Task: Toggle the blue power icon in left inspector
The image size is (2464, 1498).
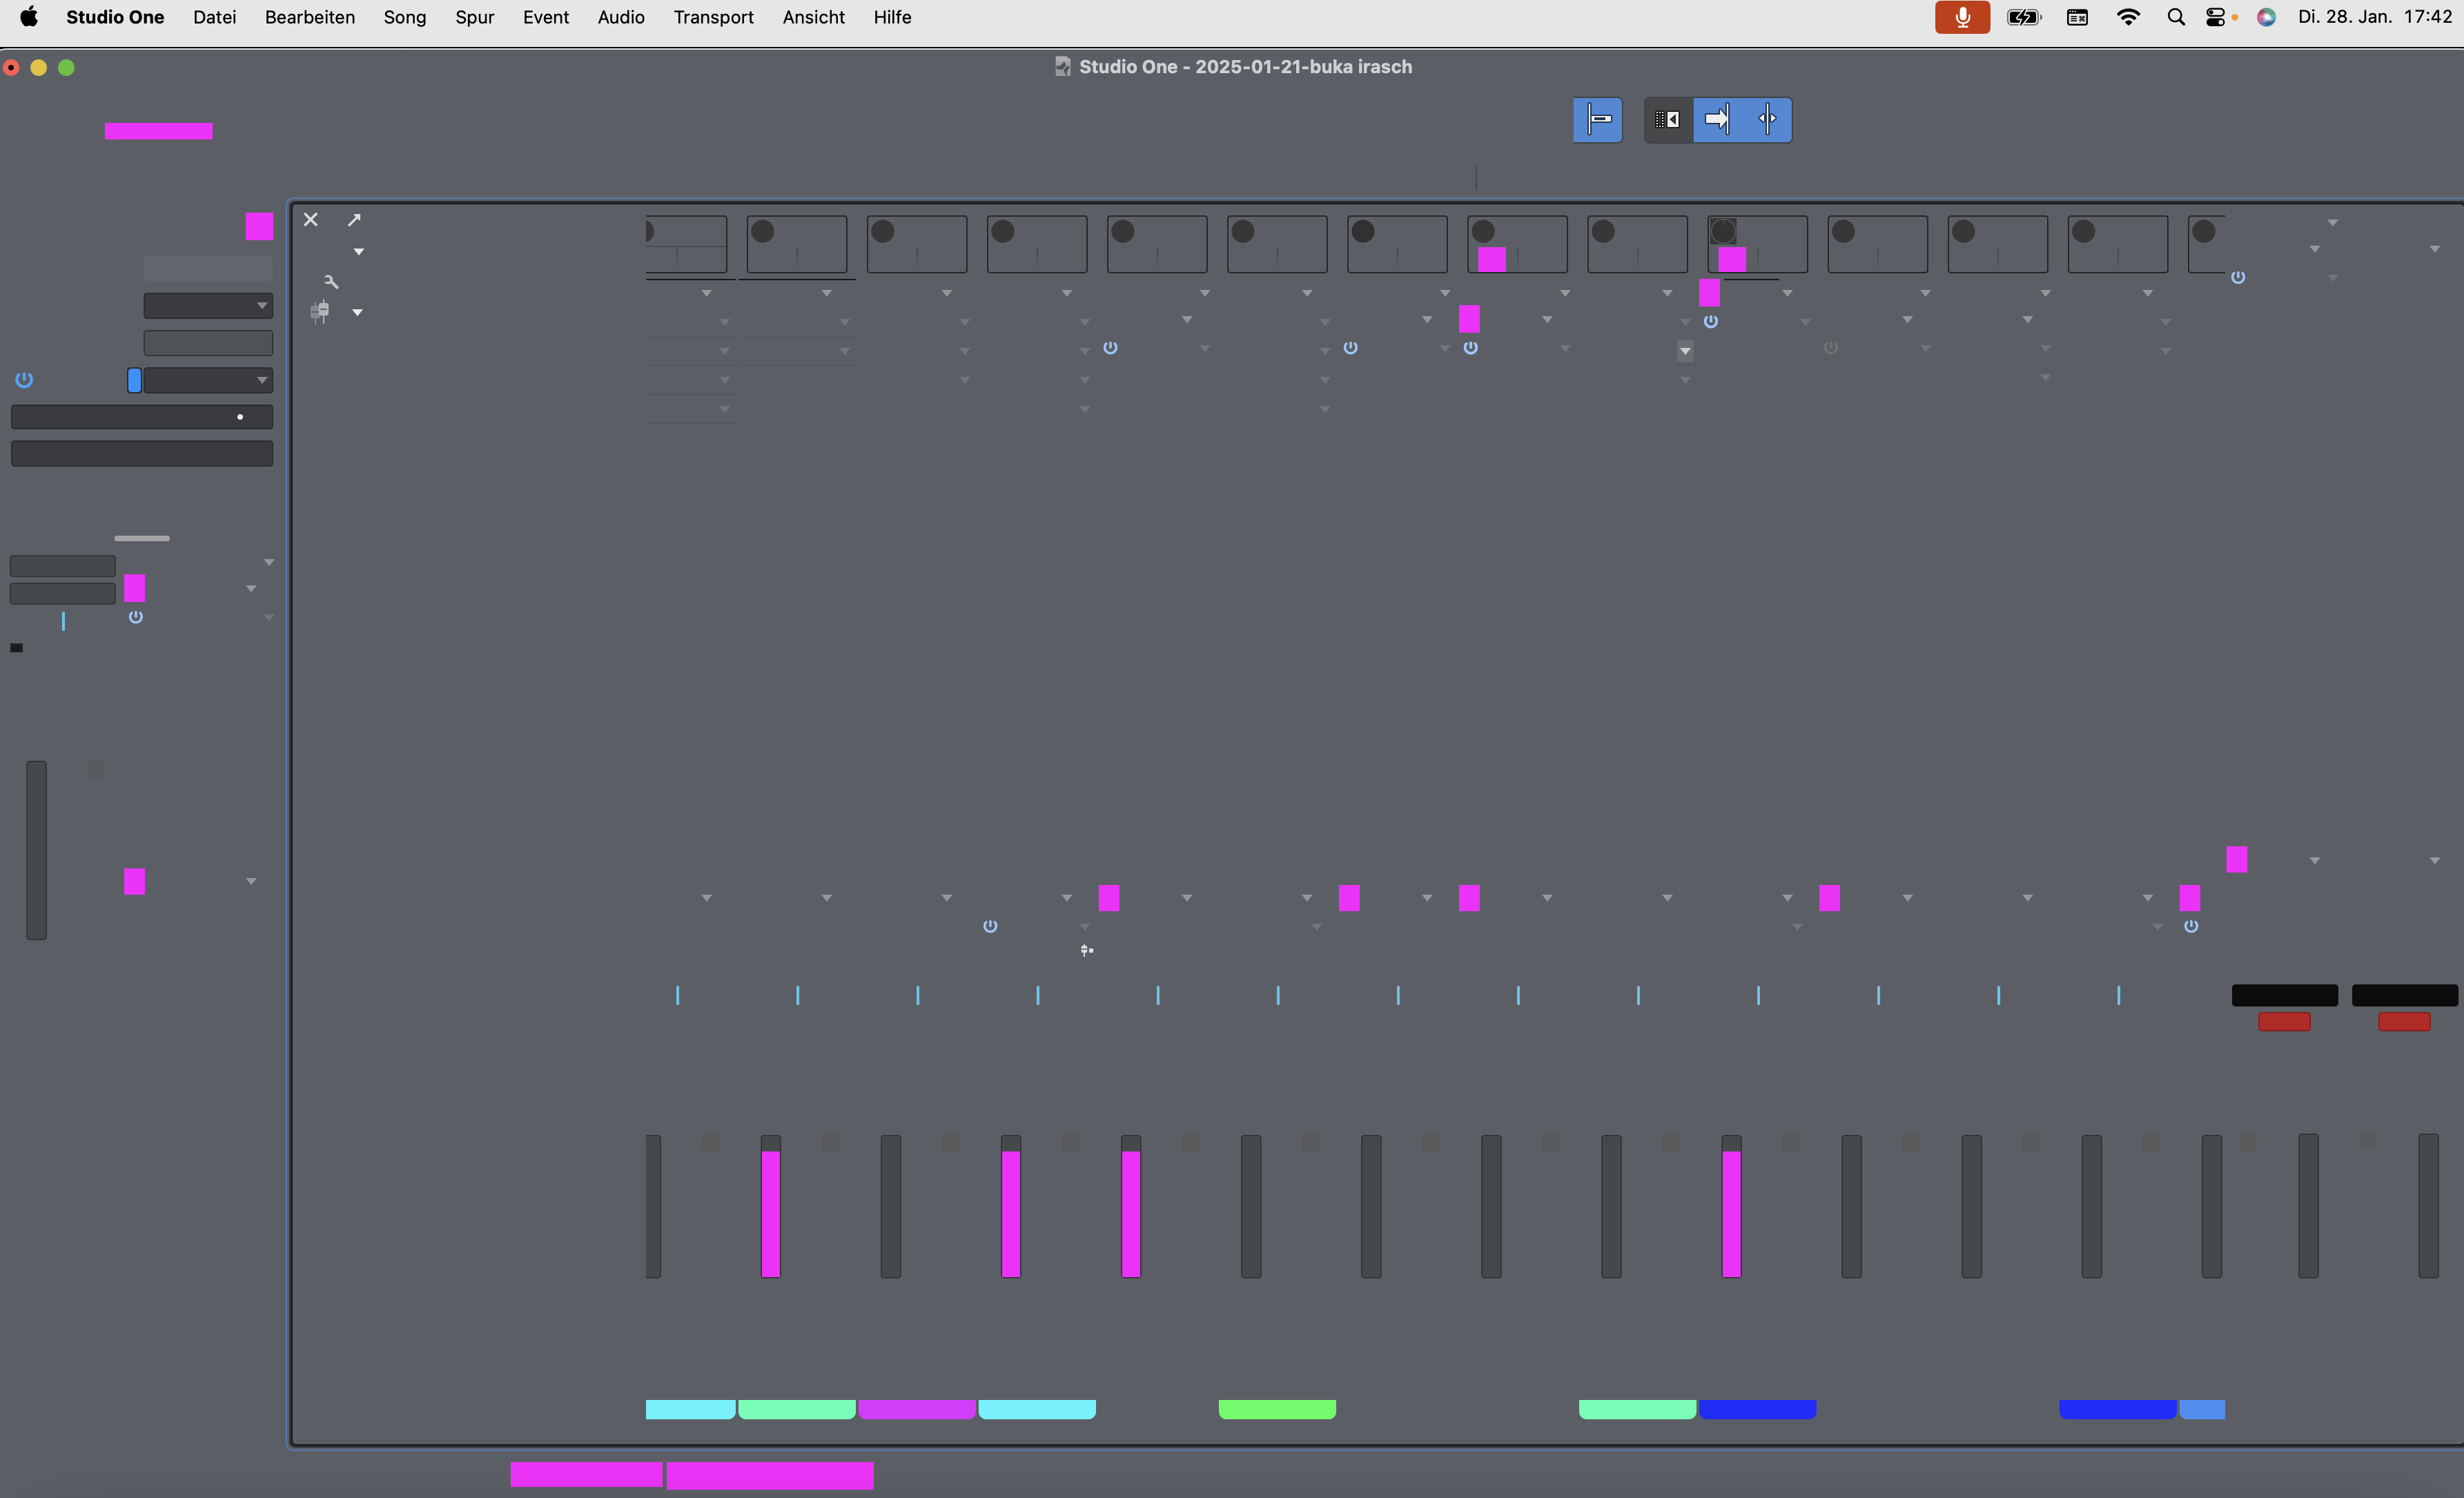Action: click(24, 380)
